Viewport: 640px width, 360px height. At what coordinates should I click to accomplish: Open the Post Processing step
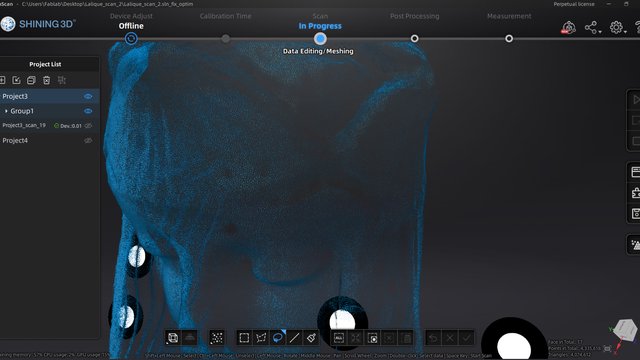pos(415,16)
